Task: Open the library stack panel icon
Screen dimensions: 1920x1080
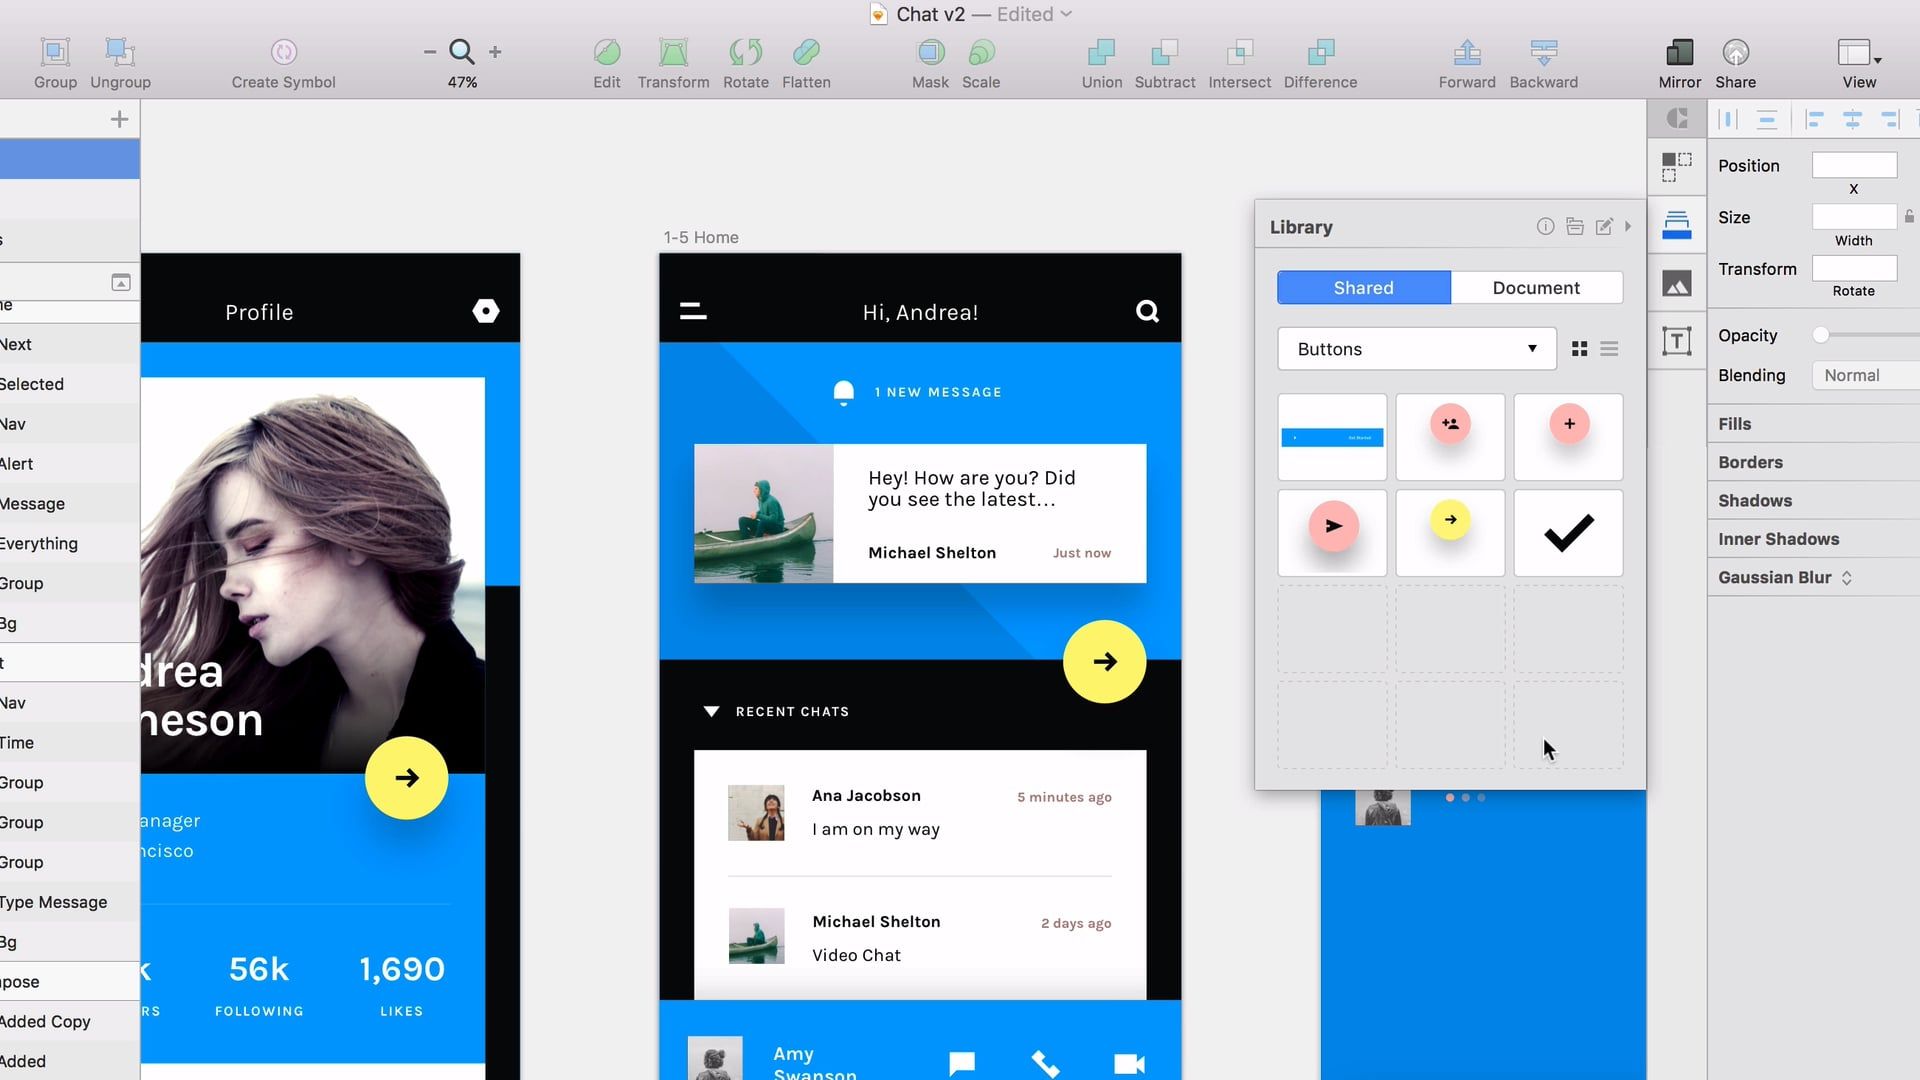Action: click(x=1677, y=225)
